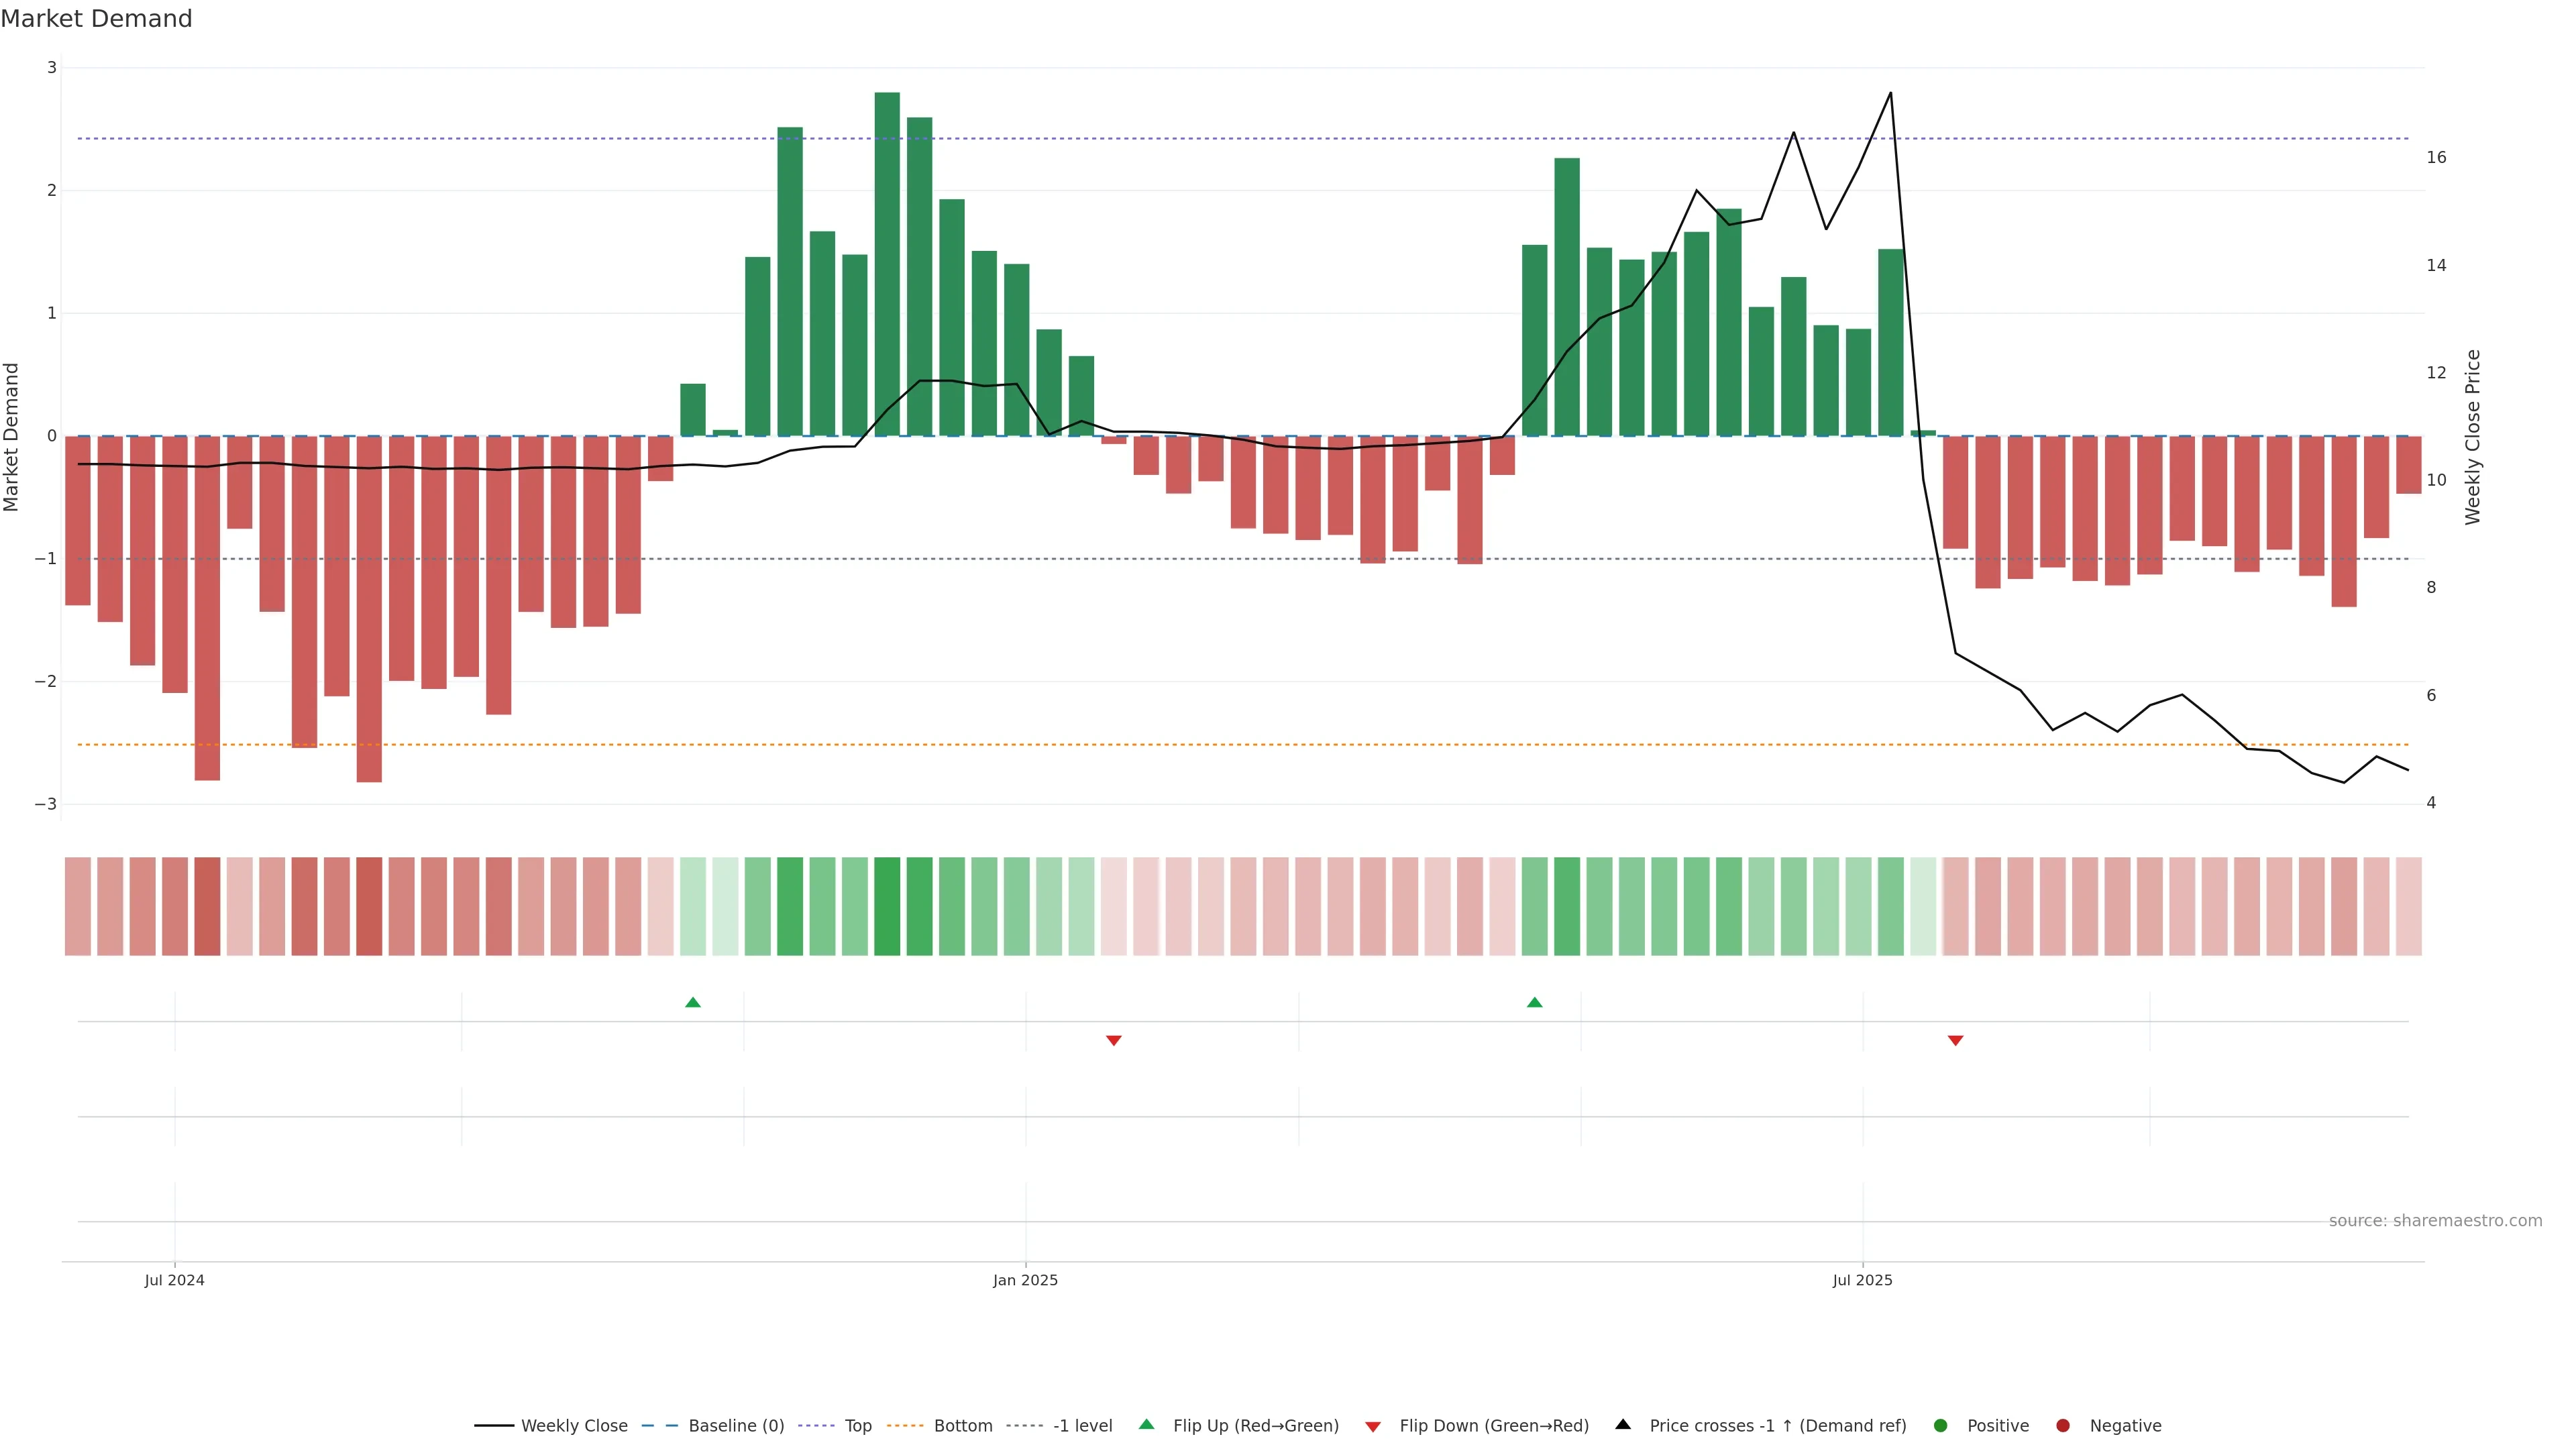This screenshot has height=1449, width=2576.
Task: Toggle the -1 level legend entry
Action: point(1082,1426)
